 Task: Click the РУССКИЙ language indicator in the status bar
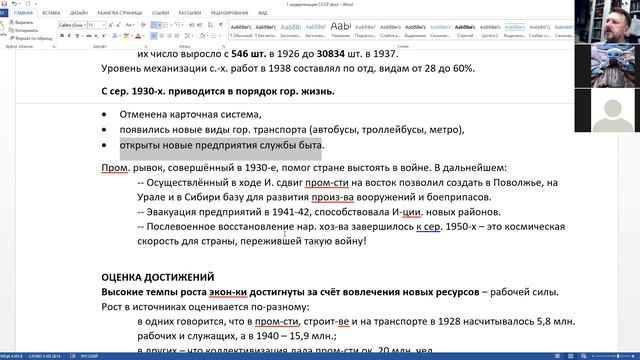pos(89,356)
